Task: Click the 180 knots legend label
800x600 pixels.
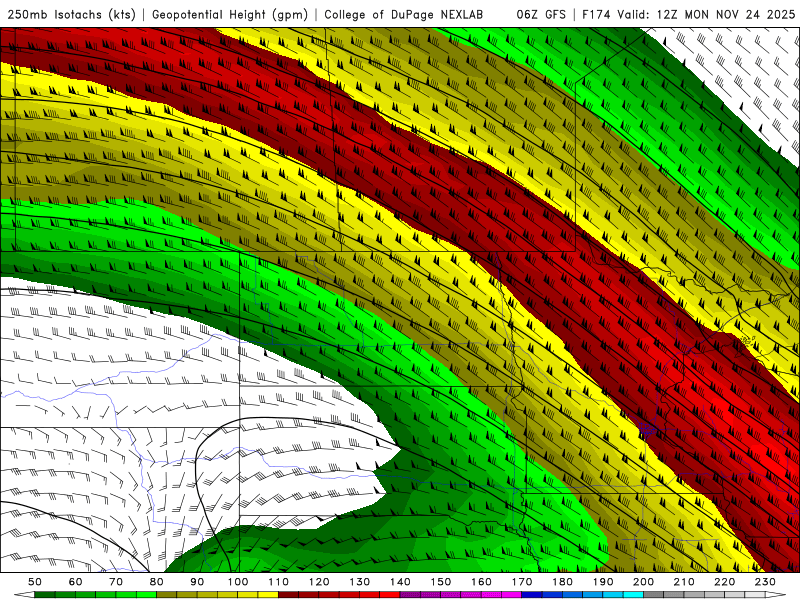Action: pos(563,582)
